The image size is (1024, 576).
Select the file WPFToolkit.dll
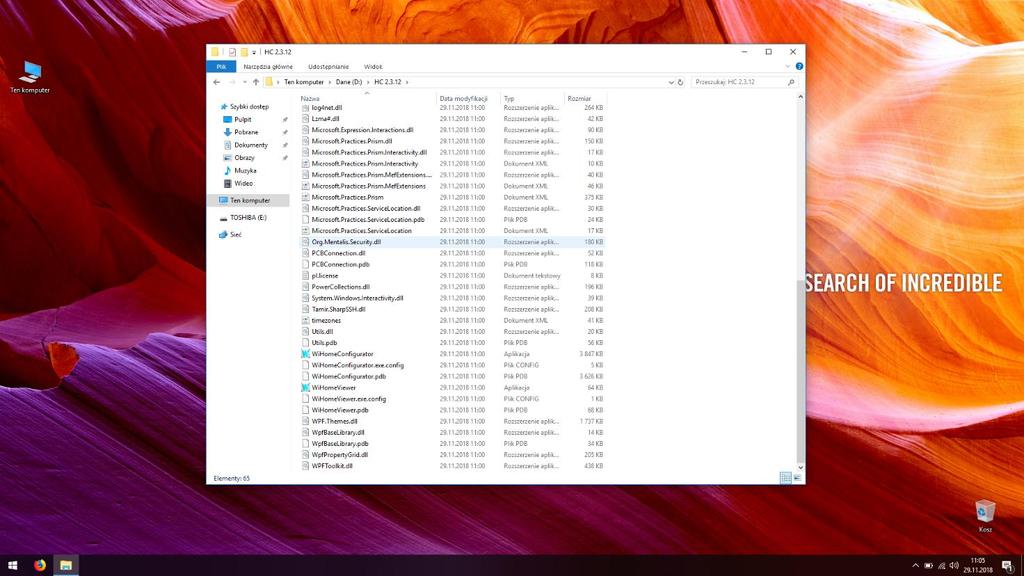(x=332, y=466)
